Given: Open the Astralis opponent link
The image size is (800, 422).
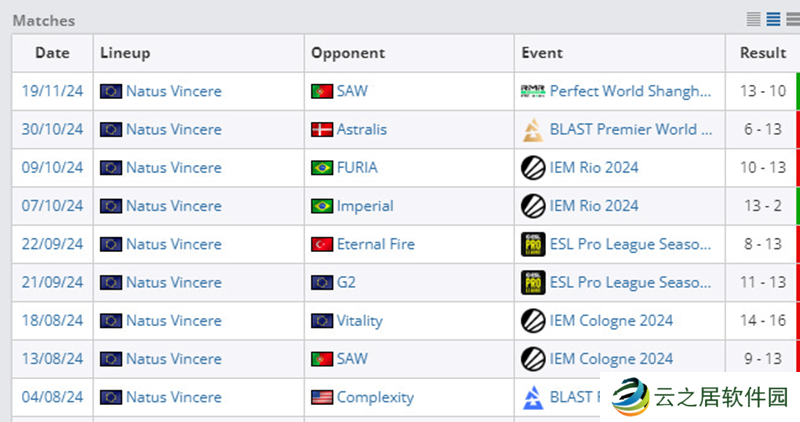Looking at the screenshot, I should pyautogui.click(x=361, y=130).
